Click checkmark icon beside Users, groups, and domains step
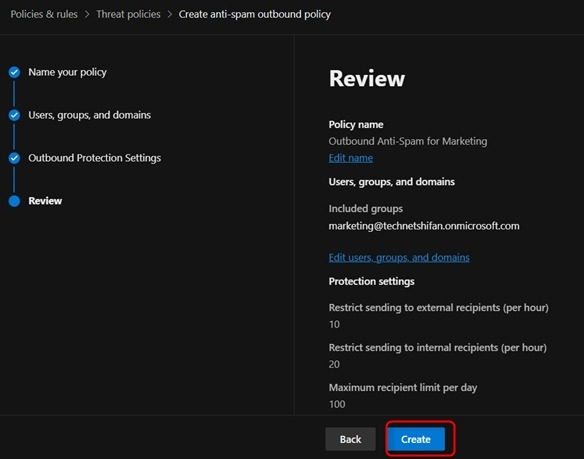The width and height of the screenshot is (584, 459). [15, 115]
